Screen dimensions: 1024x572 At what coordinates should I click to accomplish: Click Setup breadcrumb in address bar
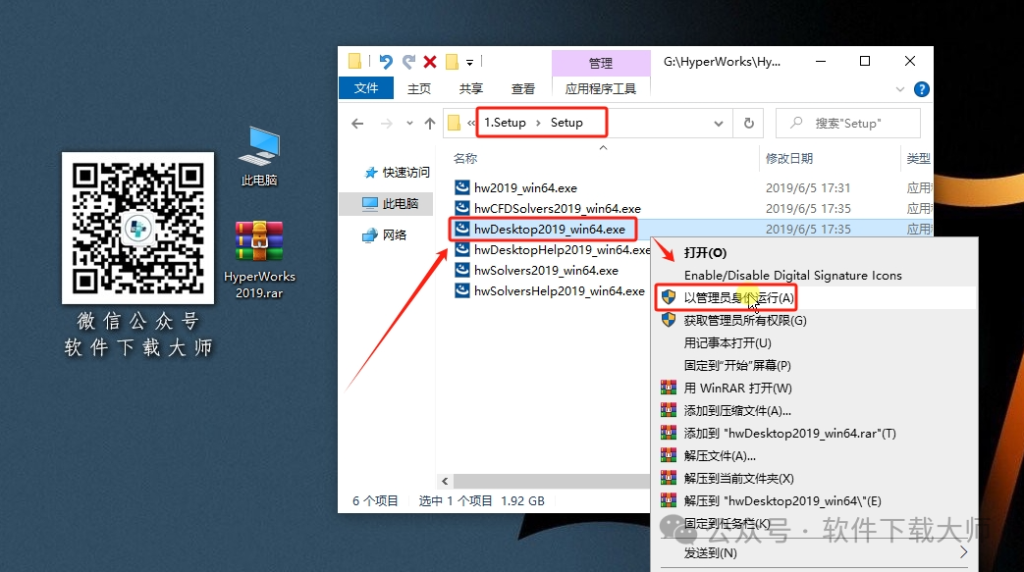click(x=566, y=122)
